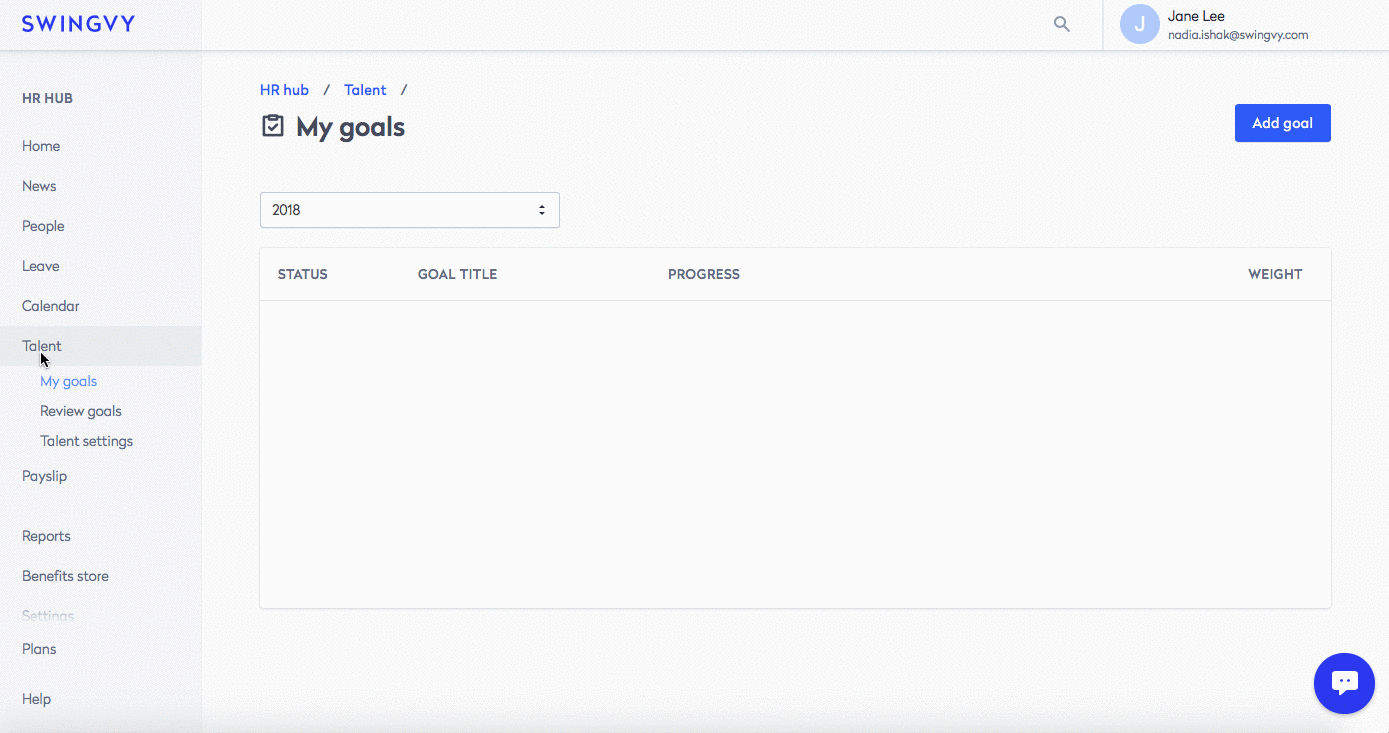Open Talent breadcrumb link
This screenshot has width=1389, height=733.
click(x=365, y=90)
